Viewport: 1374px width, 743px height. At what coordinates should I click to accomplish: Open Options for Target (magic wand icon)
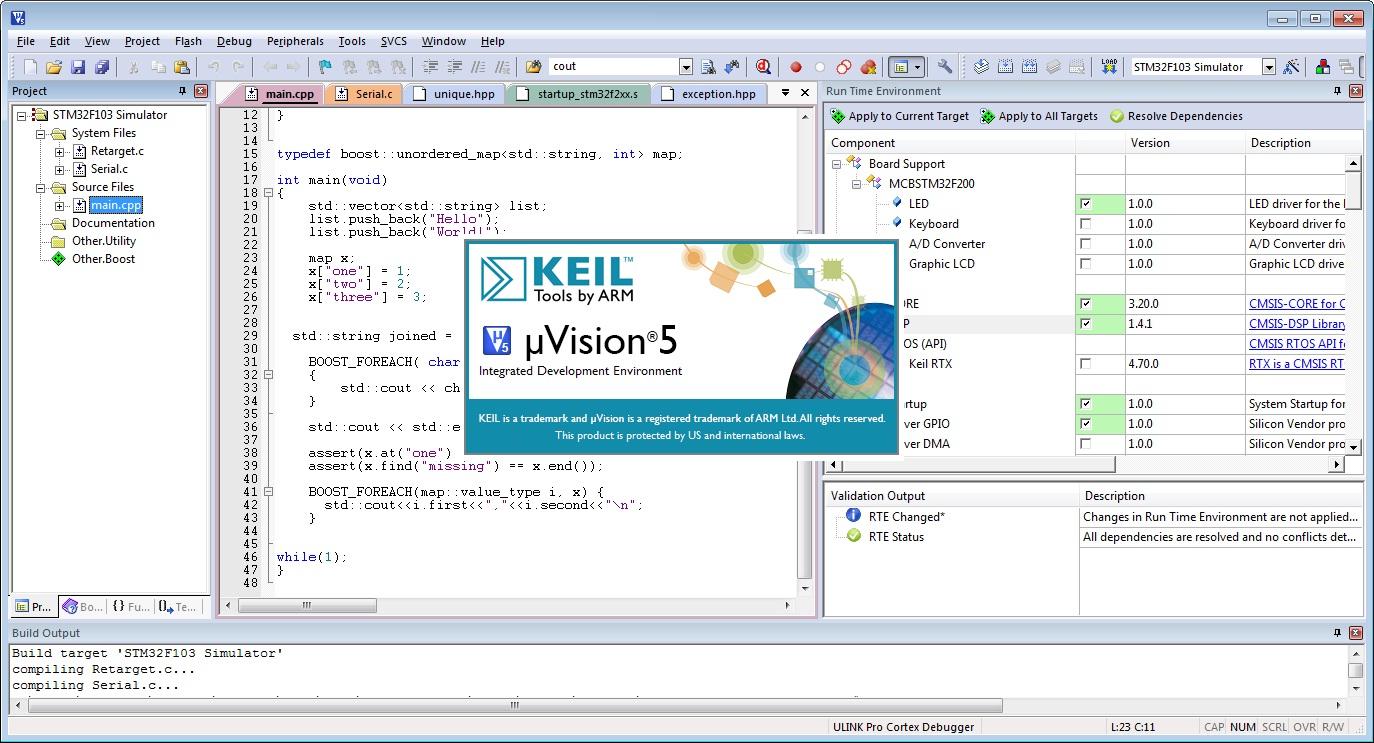(x=1292, y=67)
